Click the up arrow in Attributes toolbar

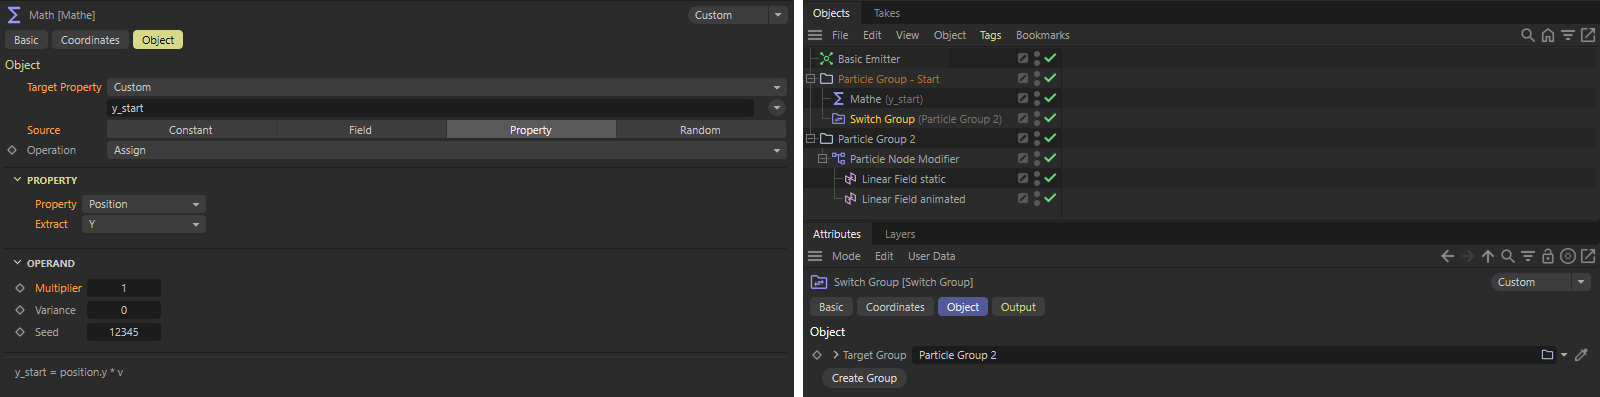(x=1488, y=256)
